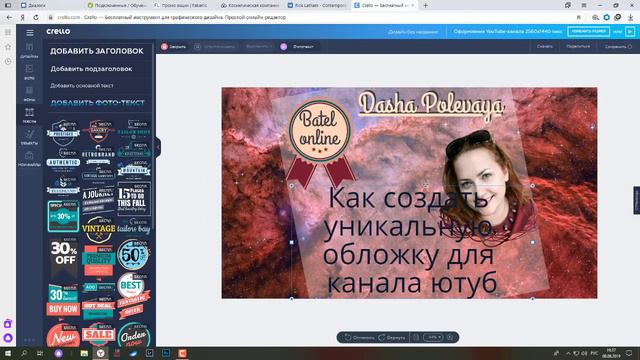Choose the Prestiges badge text template

click(x=63, y=133)
